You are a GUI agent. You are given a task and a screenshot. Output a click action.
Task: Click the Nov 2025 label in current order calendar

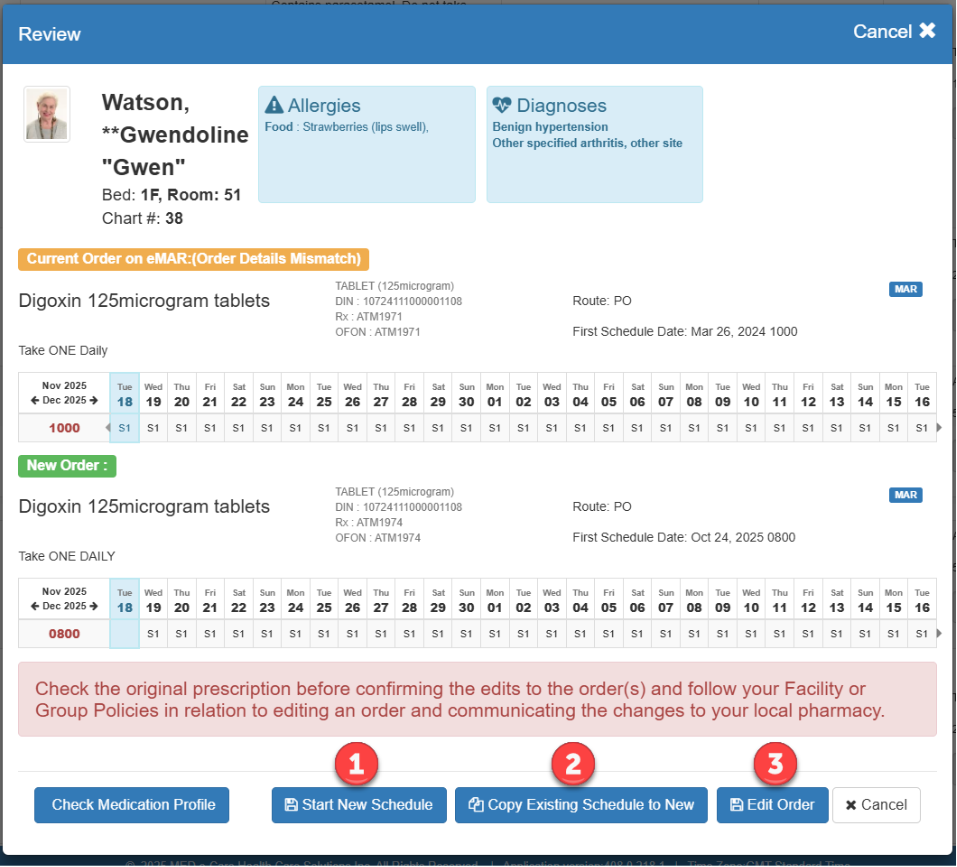pyautogui.click(x=64, y=386)
